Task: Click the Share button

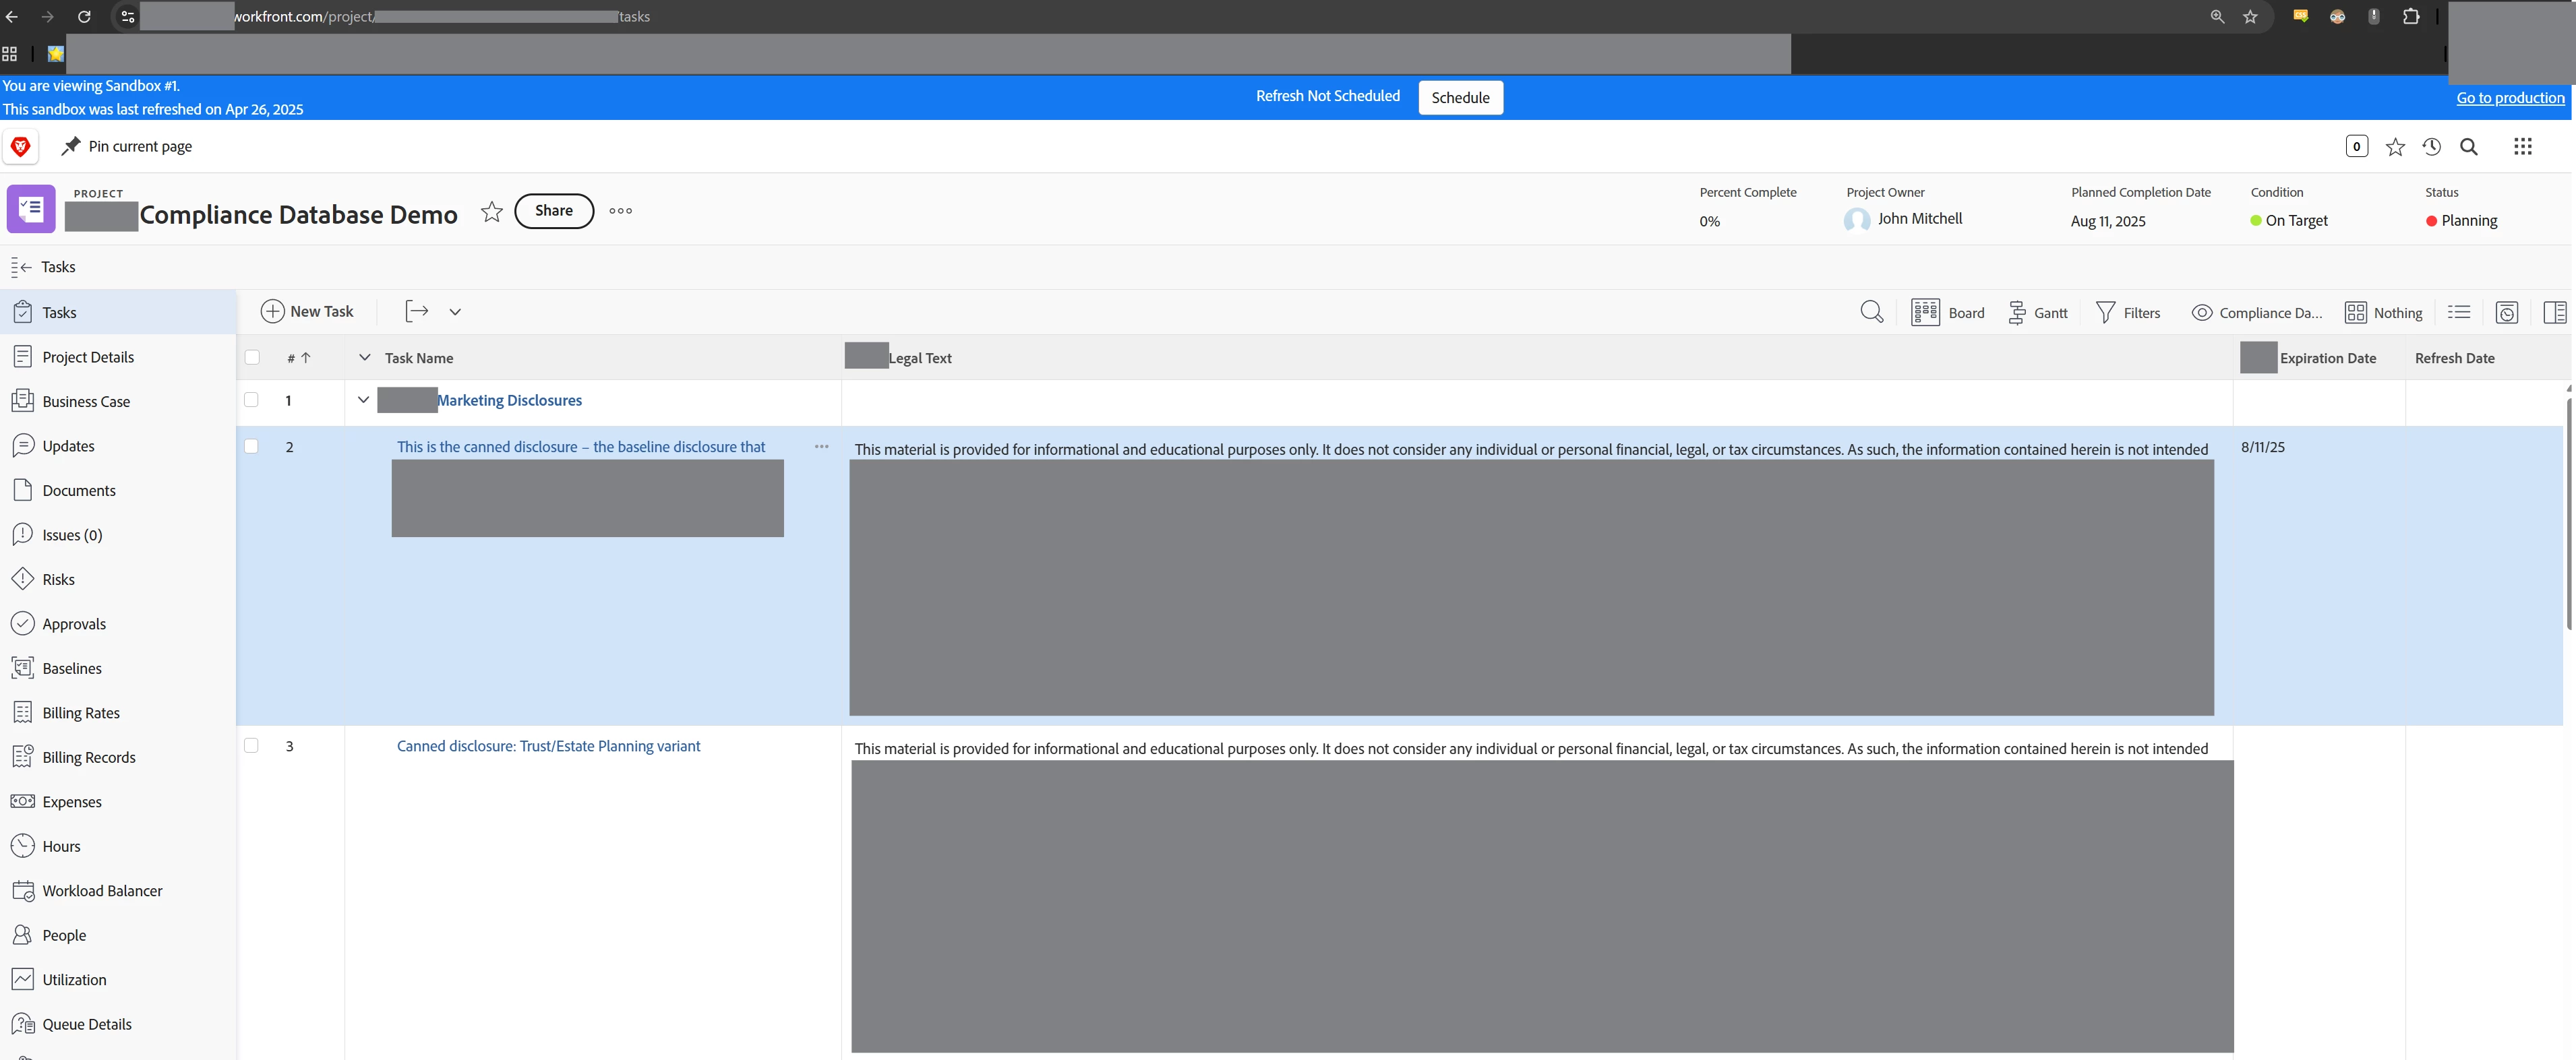Action: coord(553,211)
